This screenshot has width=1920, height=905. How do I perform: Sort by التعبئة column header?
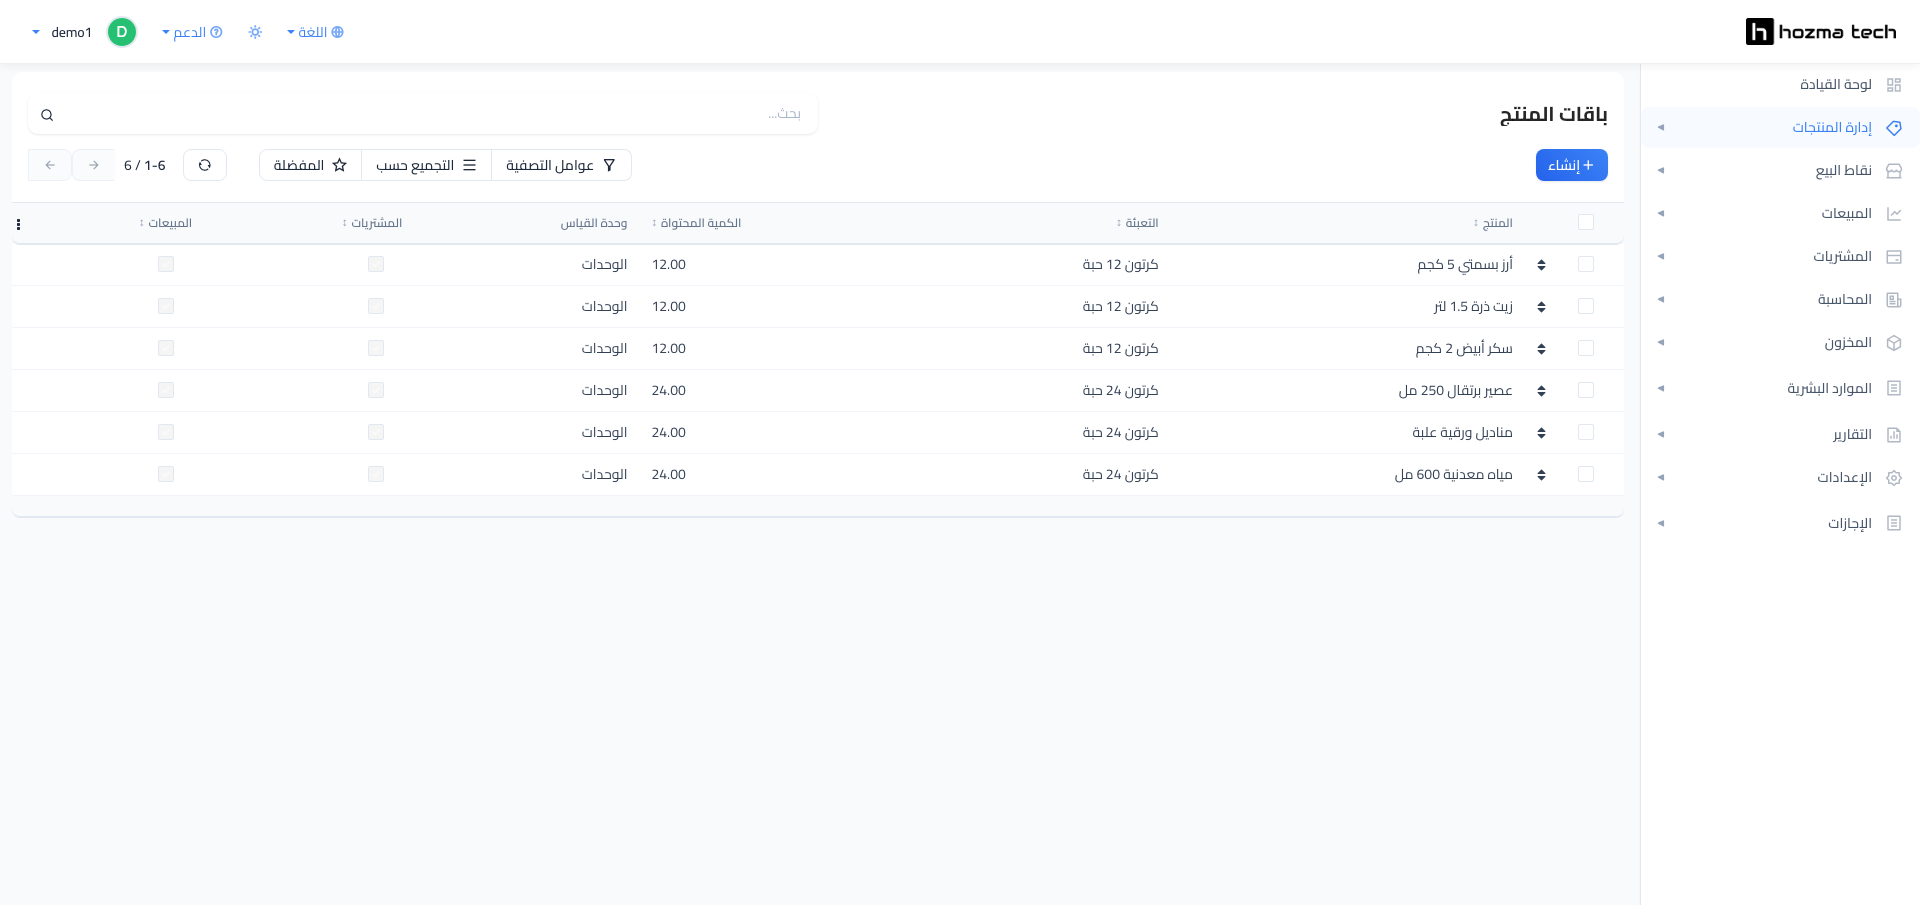(x=1138, y=223)
